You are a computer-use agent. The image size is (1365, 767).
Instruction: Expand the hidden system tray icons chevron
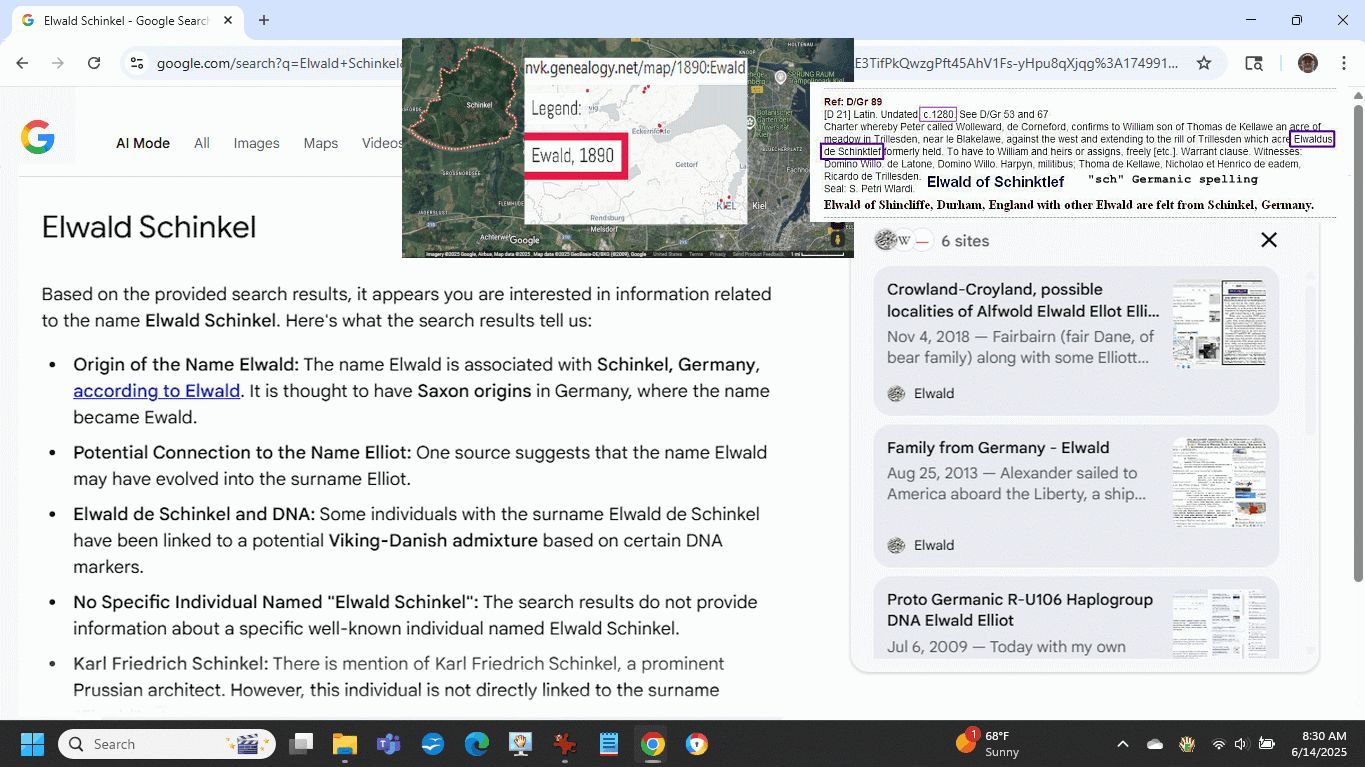click(x=1123, y=744)
